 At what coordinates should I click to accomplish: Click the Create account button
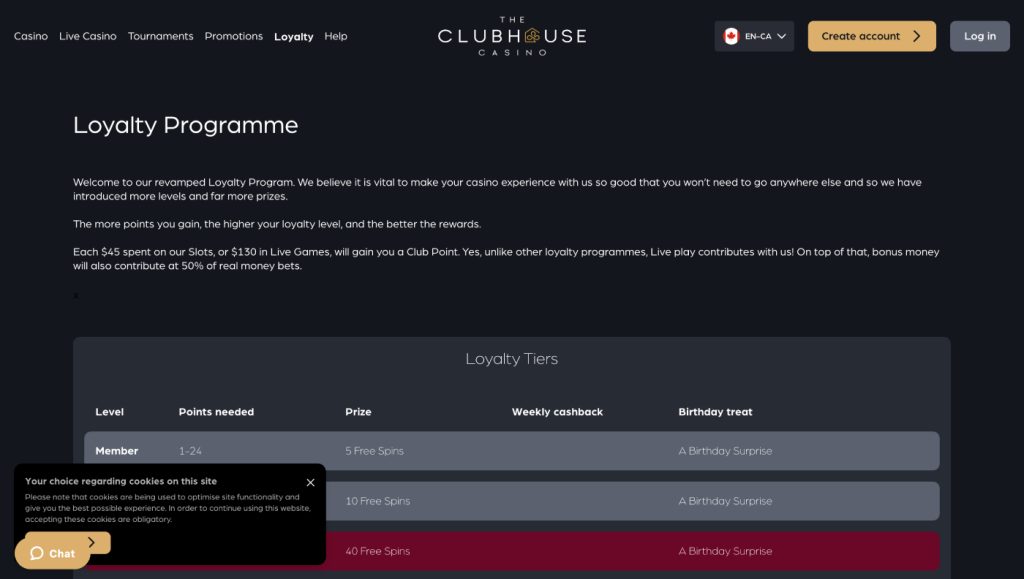pos(871,36)
